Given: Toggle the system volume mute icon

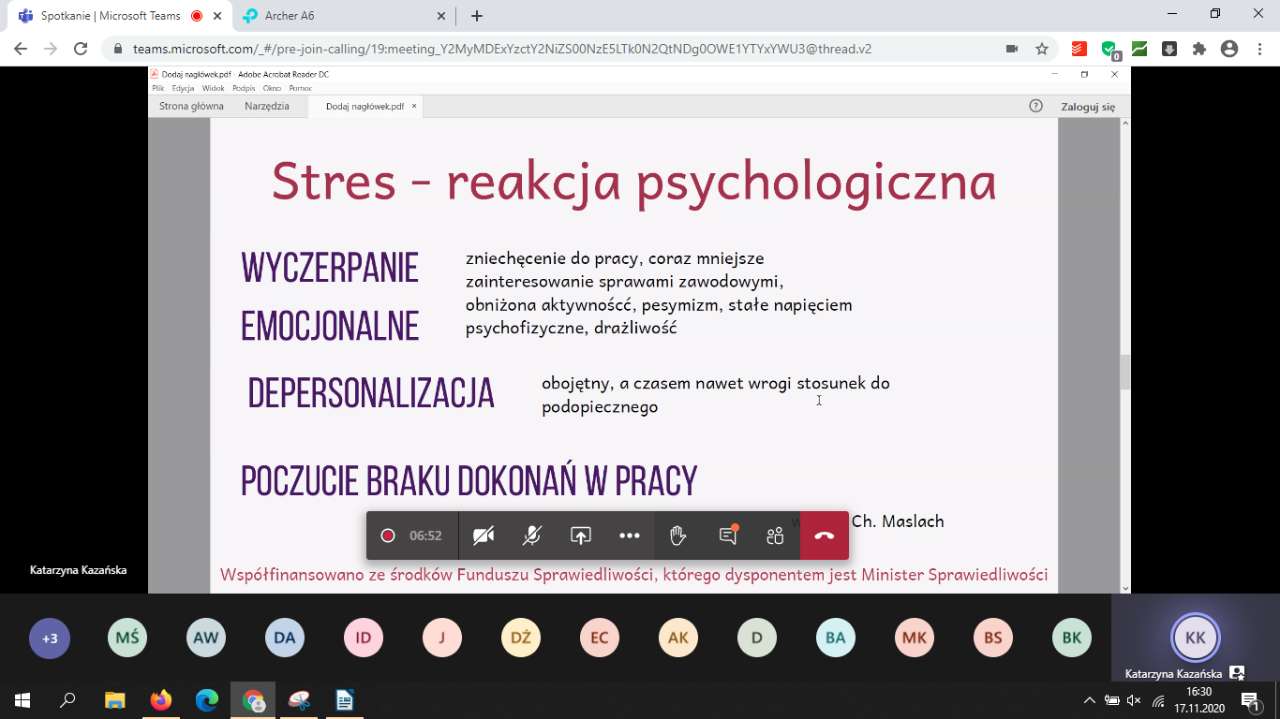Looking at the screenshot, I should click(x=1134, y=700).
